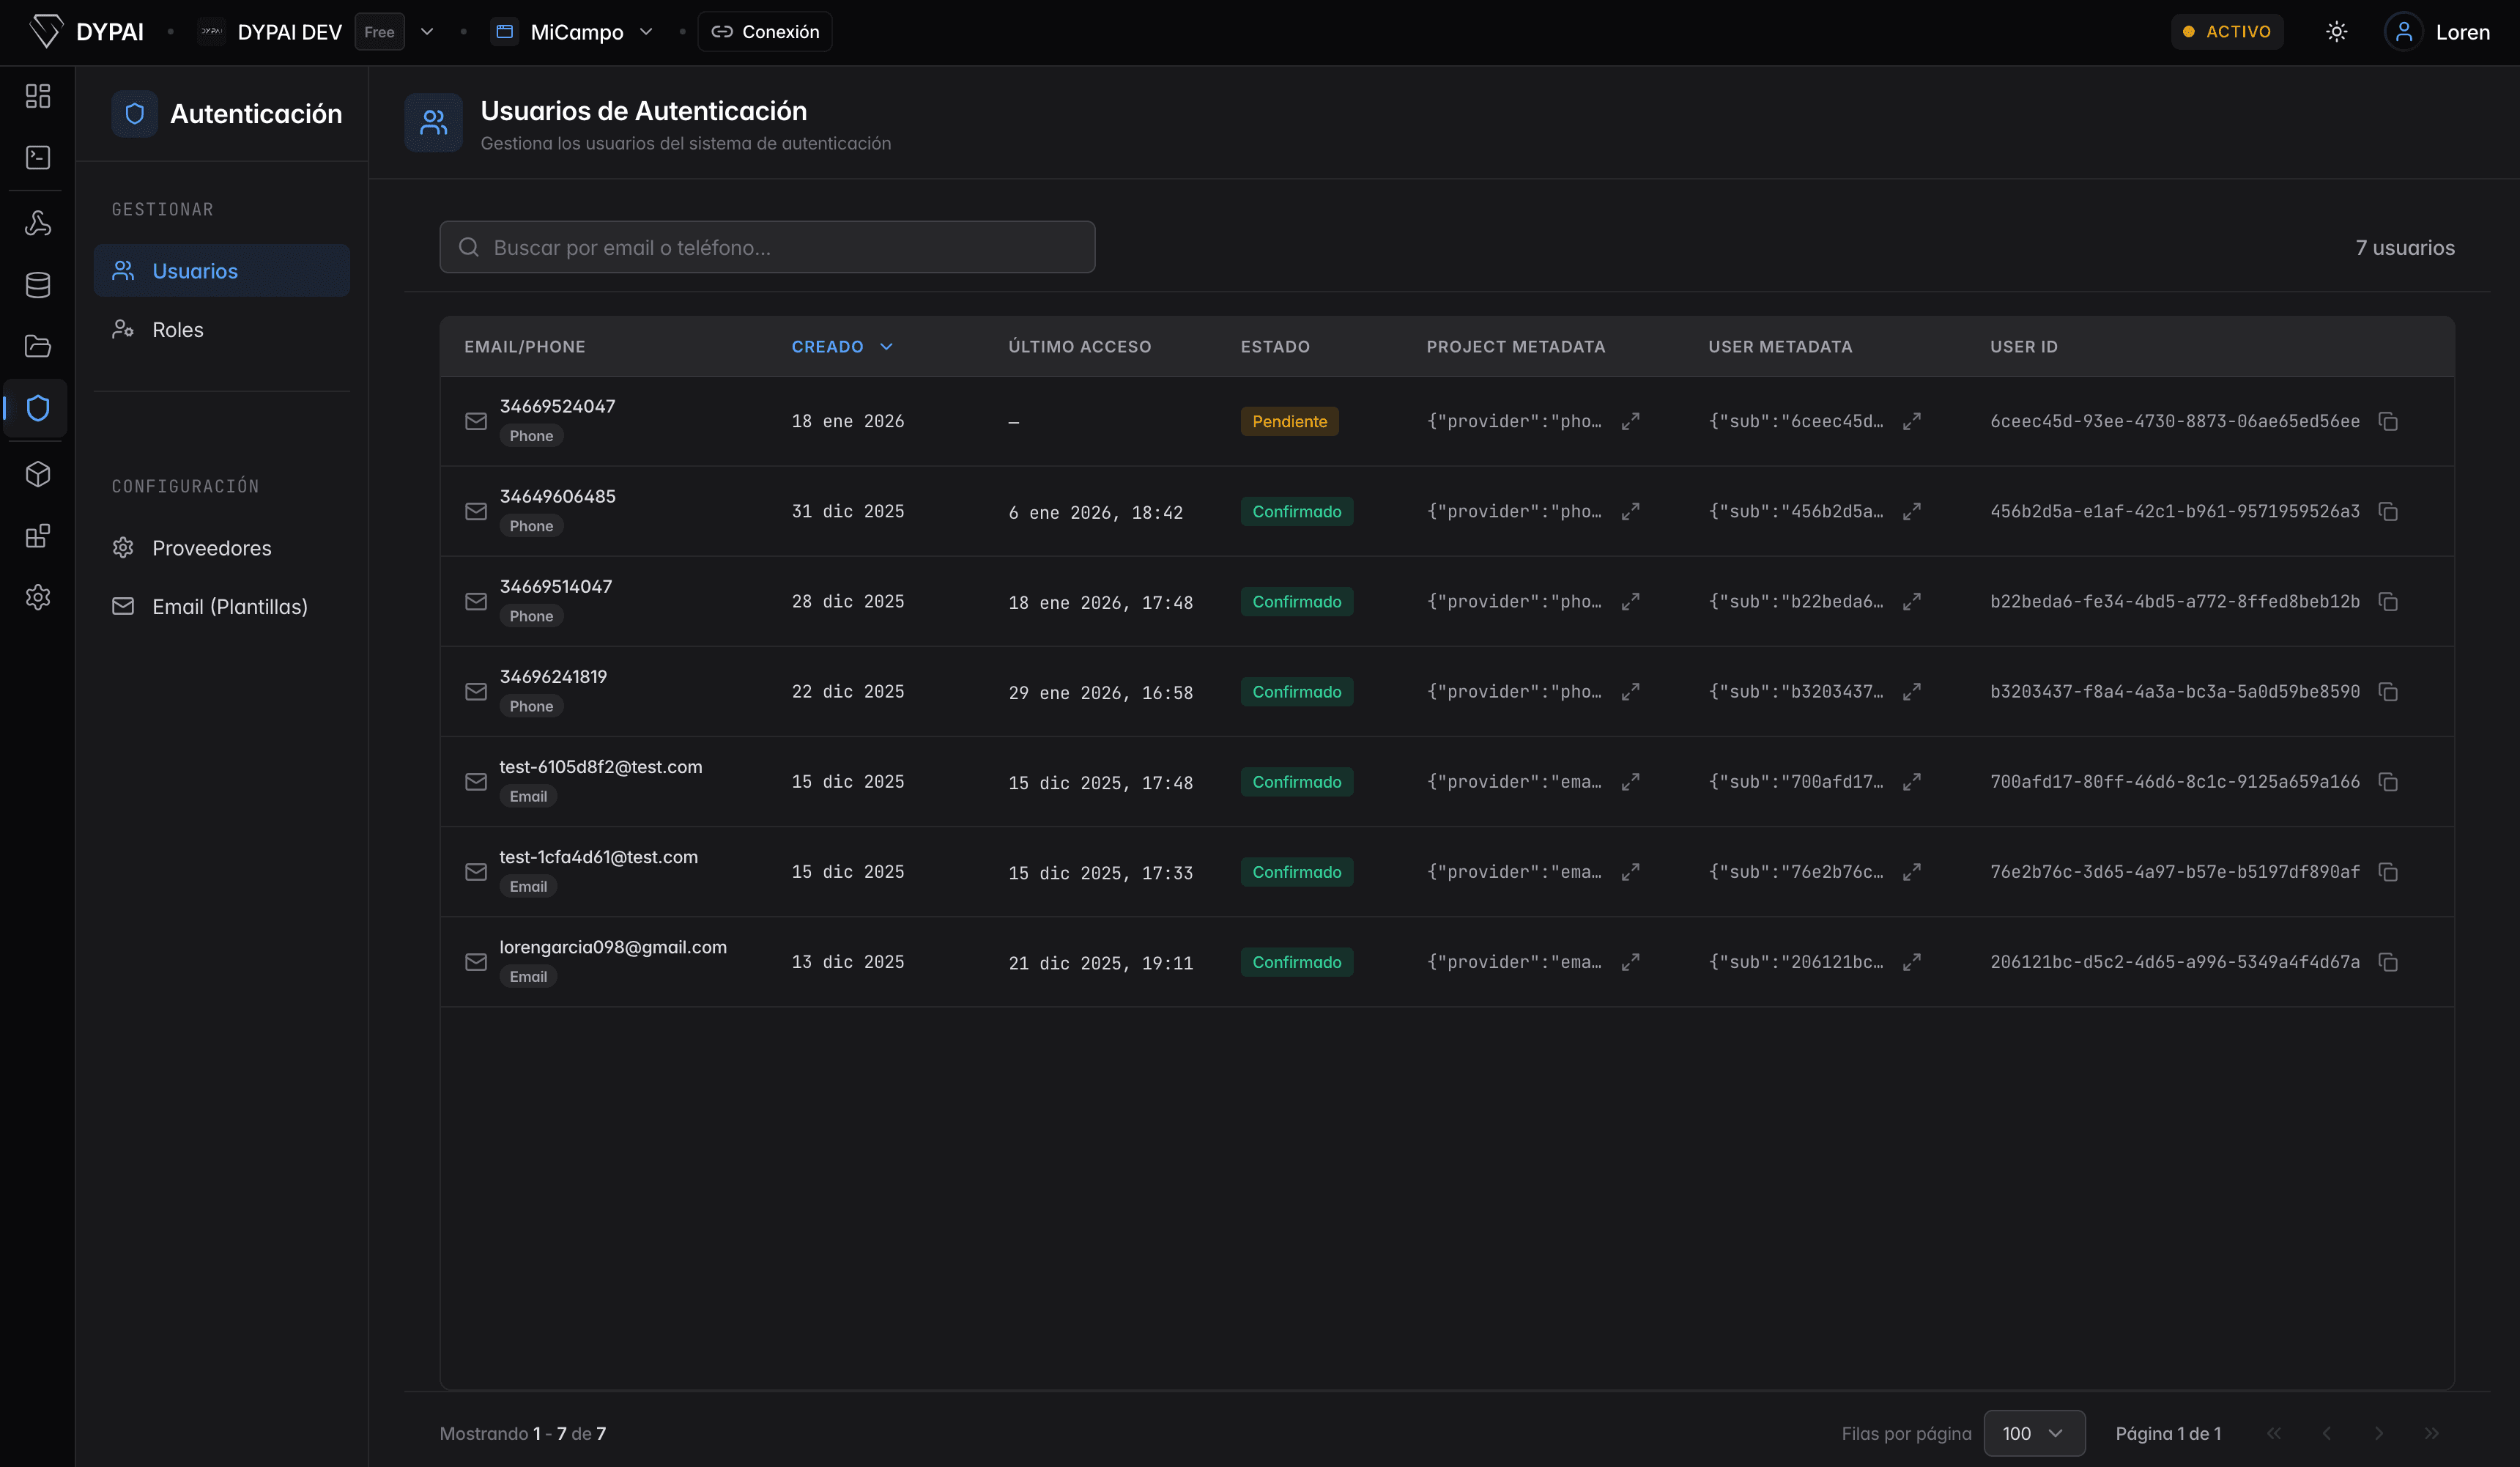Open the integrations blocks sidebar icon

click(x=38, y=536)
